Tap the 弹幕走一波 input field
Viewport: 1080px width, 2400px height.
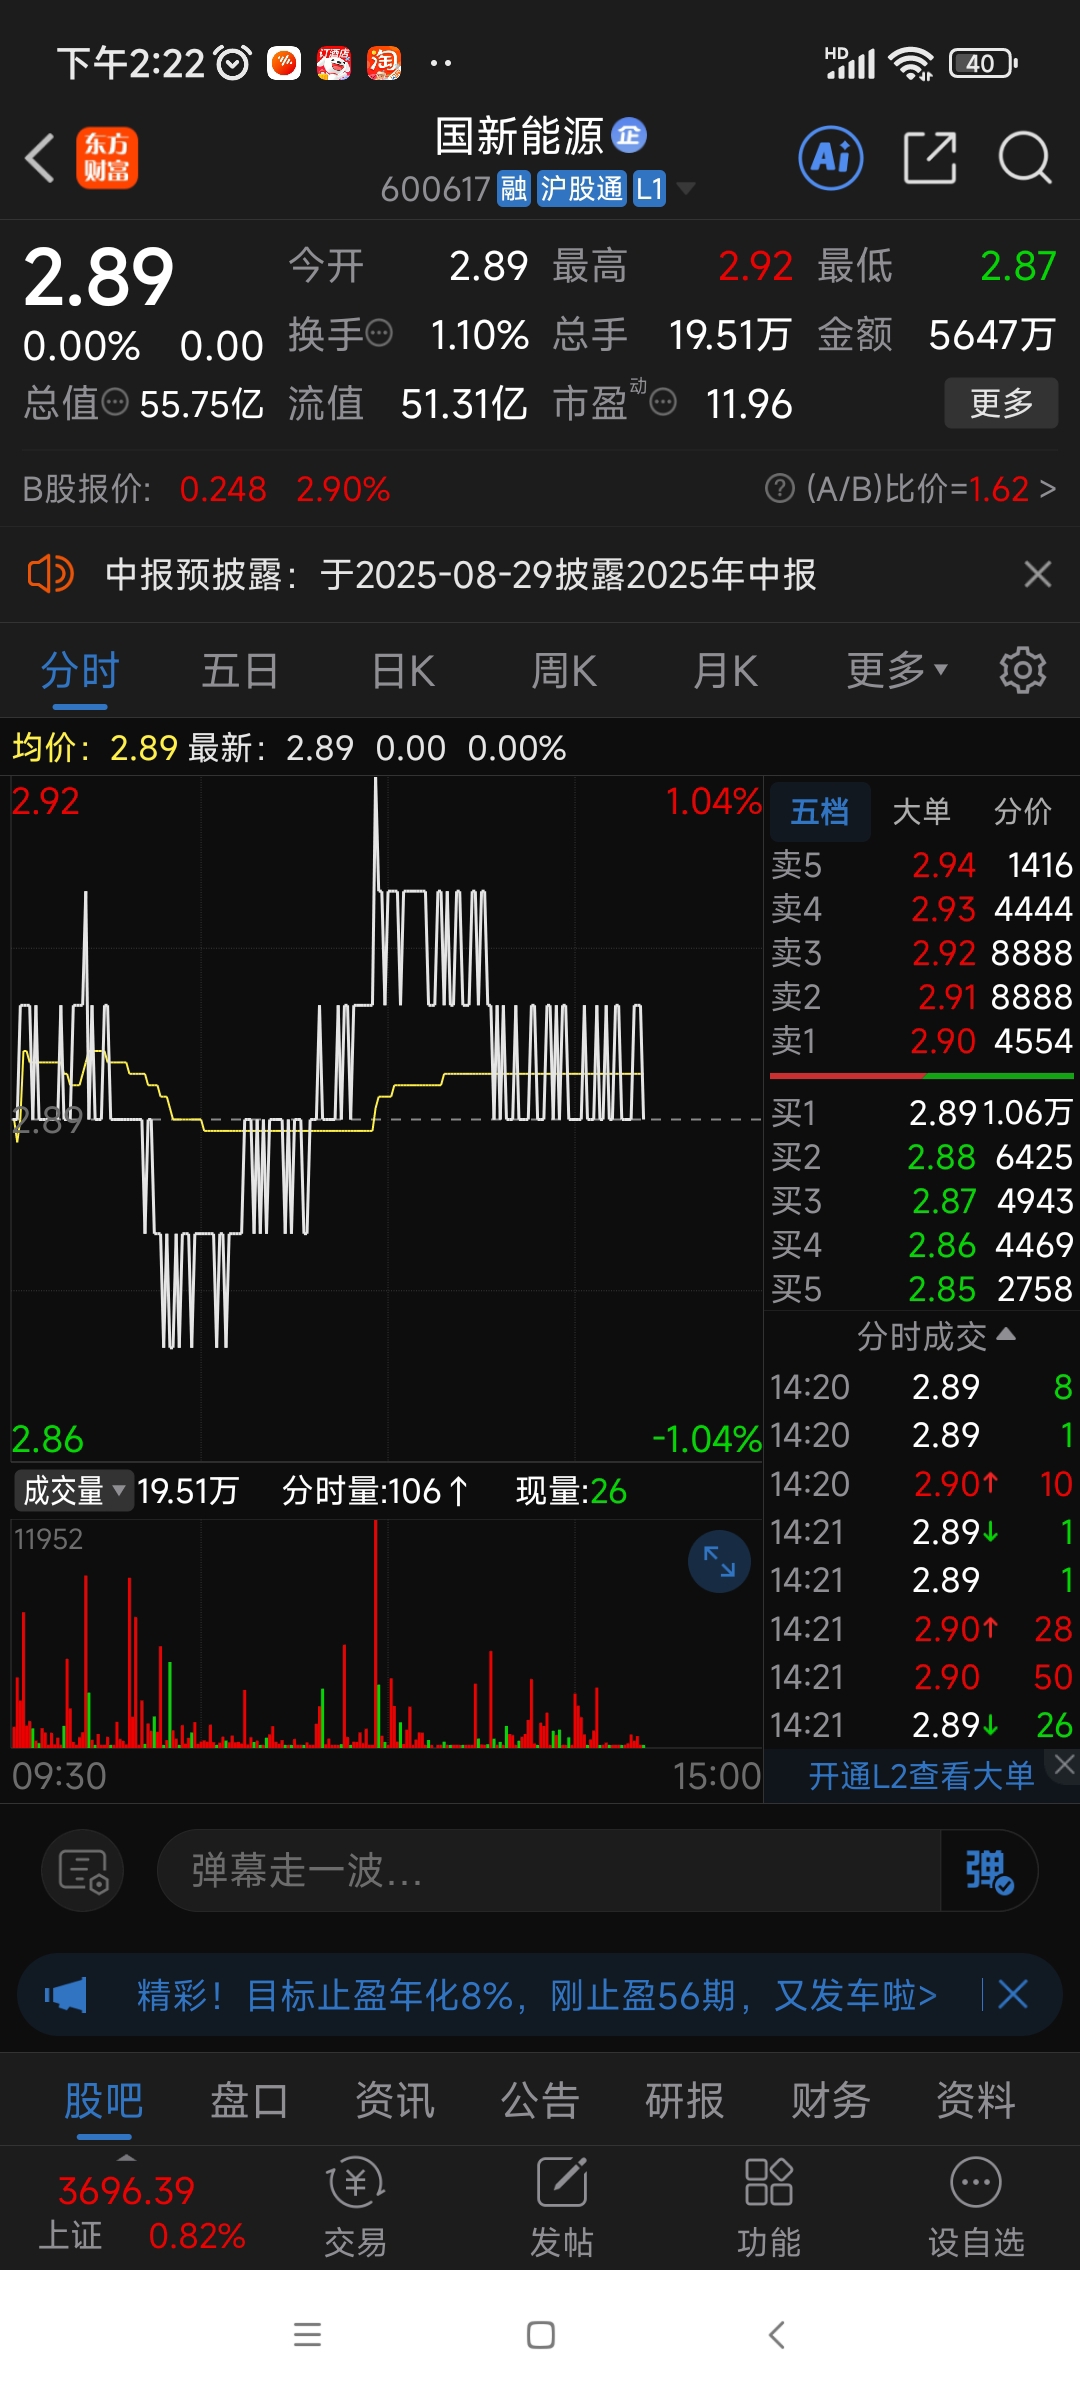click(x=549, y=1870)
